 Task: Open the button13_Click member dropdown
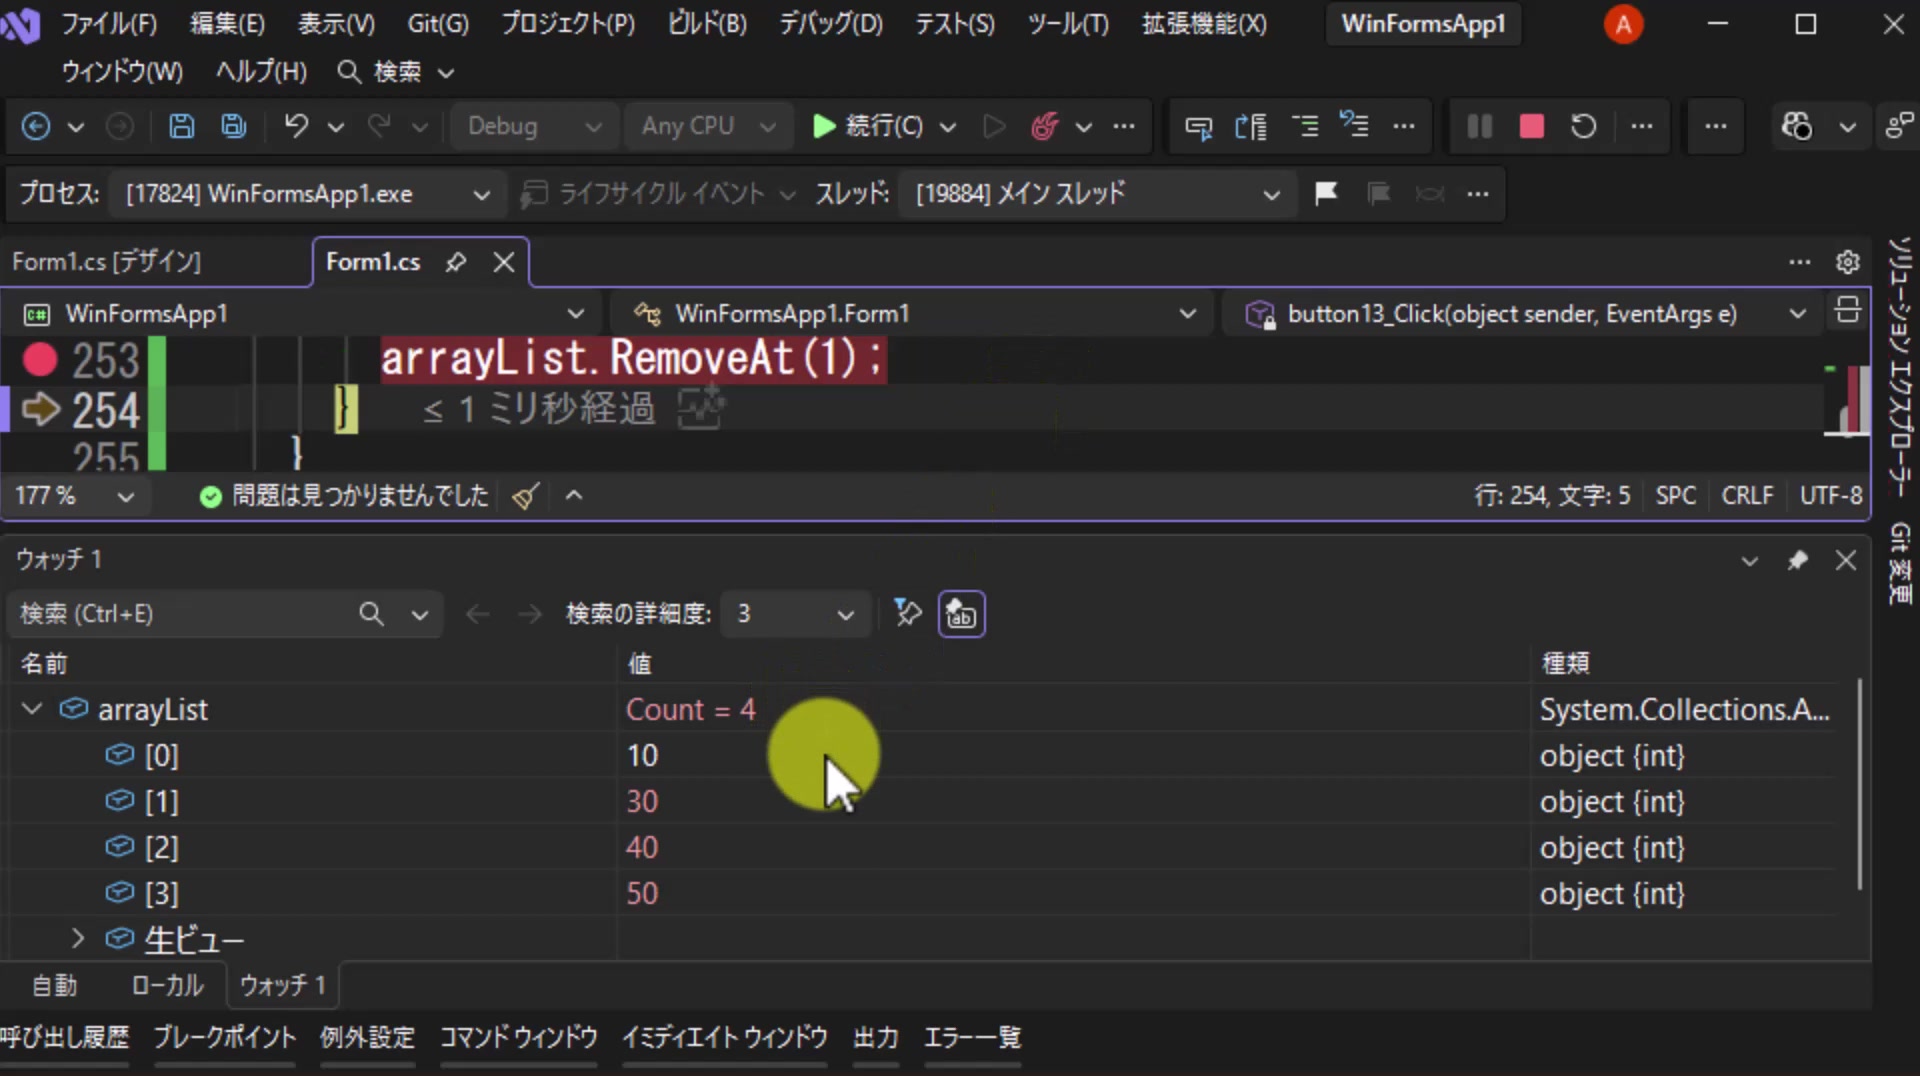coord(1525,314)
